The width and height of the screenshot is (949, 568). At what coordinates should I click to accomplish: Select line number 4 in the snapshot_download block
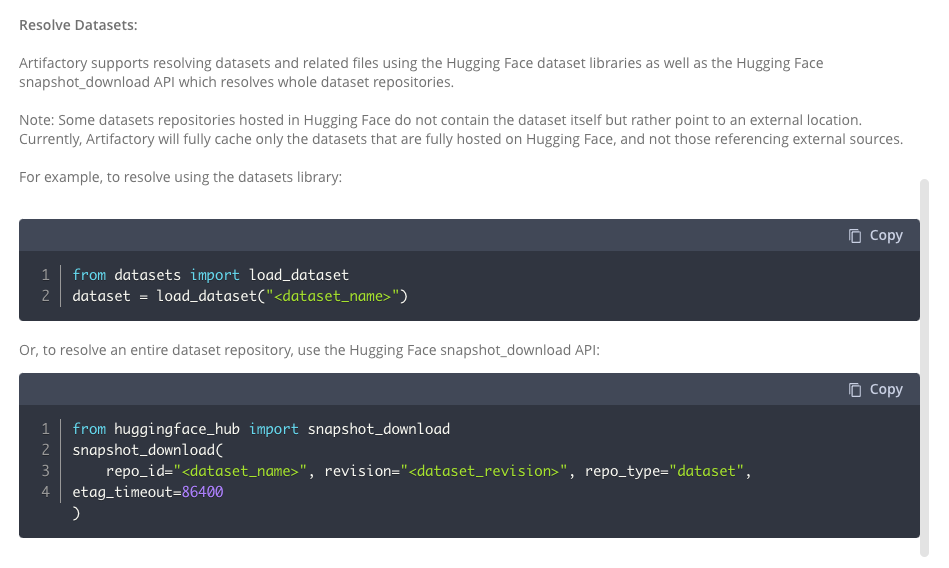tap(45, 492)
